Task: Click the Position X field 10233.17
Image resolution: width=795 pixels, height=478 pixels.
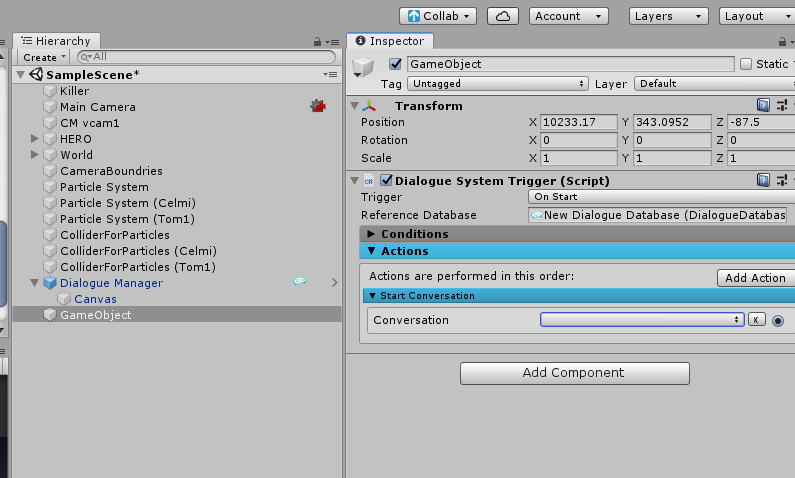Action: tap(578, 122)
